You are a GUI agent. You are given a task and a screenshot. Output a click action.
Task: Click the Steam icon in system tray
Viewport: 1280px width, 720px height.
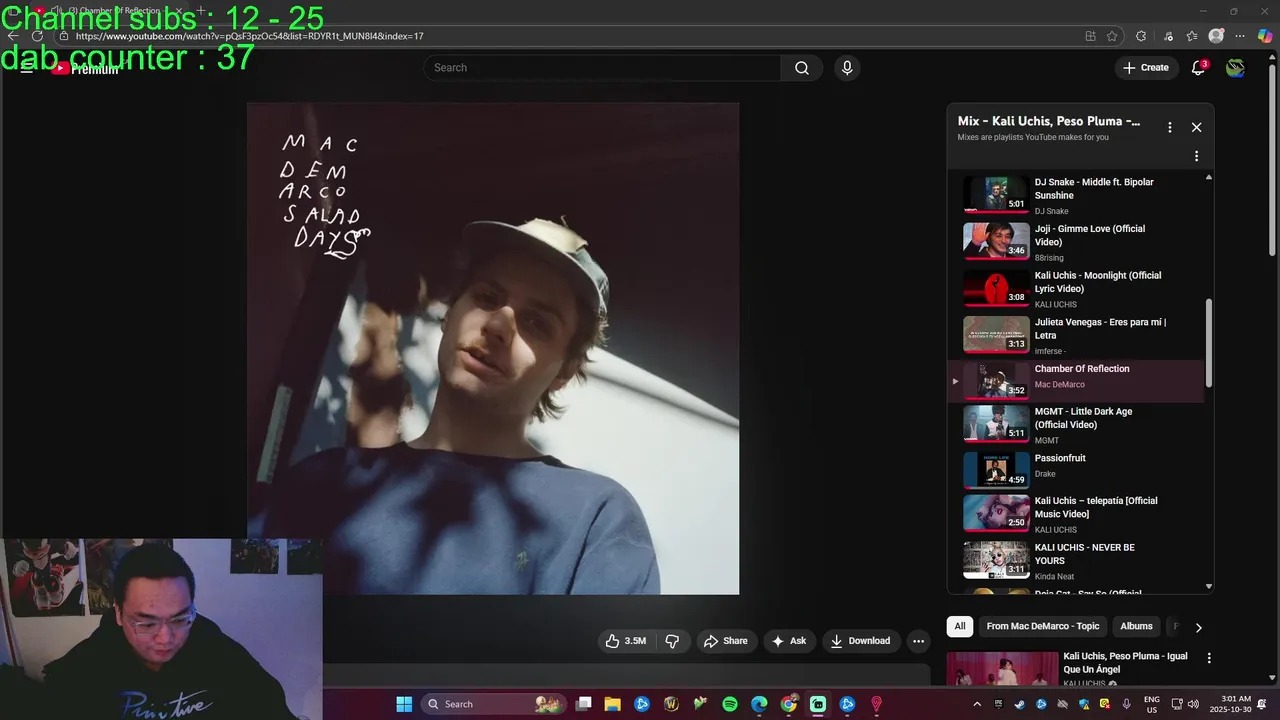pos(1019,704)
